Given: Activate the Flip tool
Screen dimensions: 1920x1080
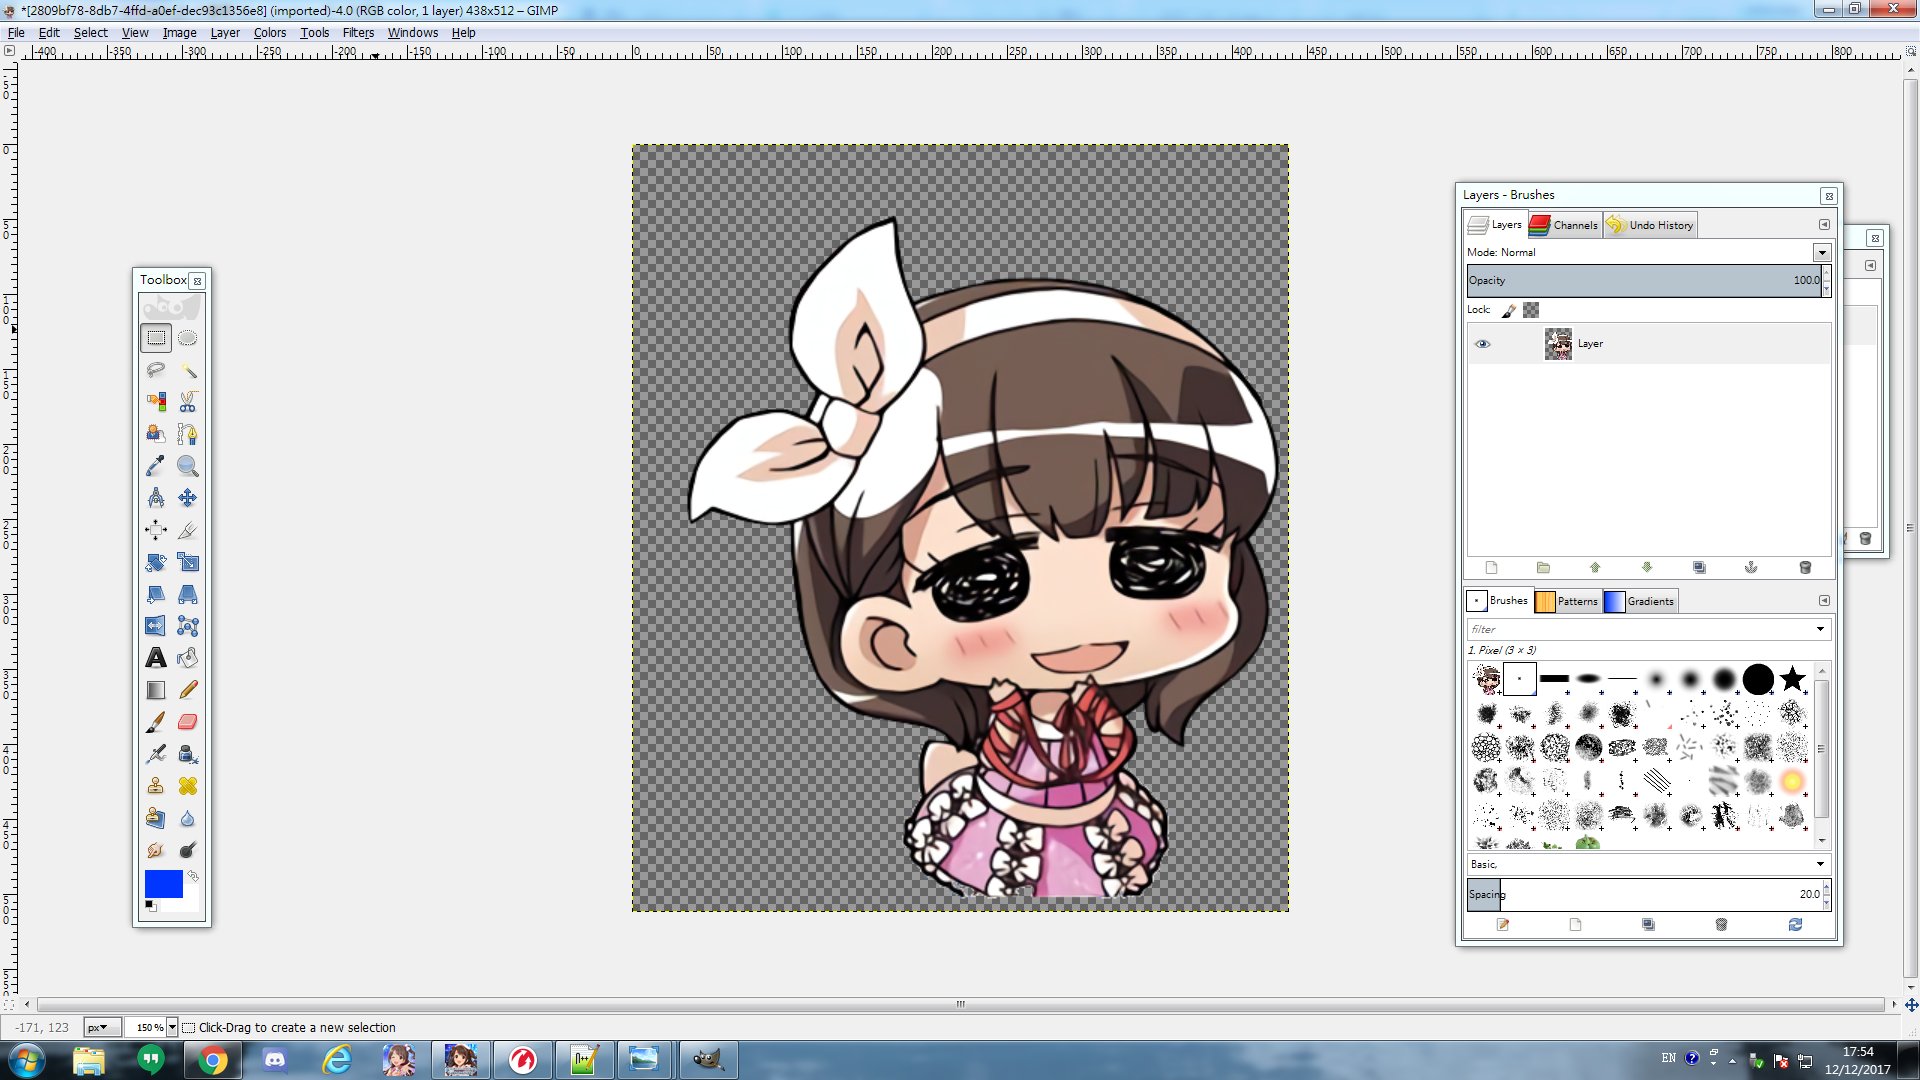Looking at the screenshot, I should tap(156, 626).
